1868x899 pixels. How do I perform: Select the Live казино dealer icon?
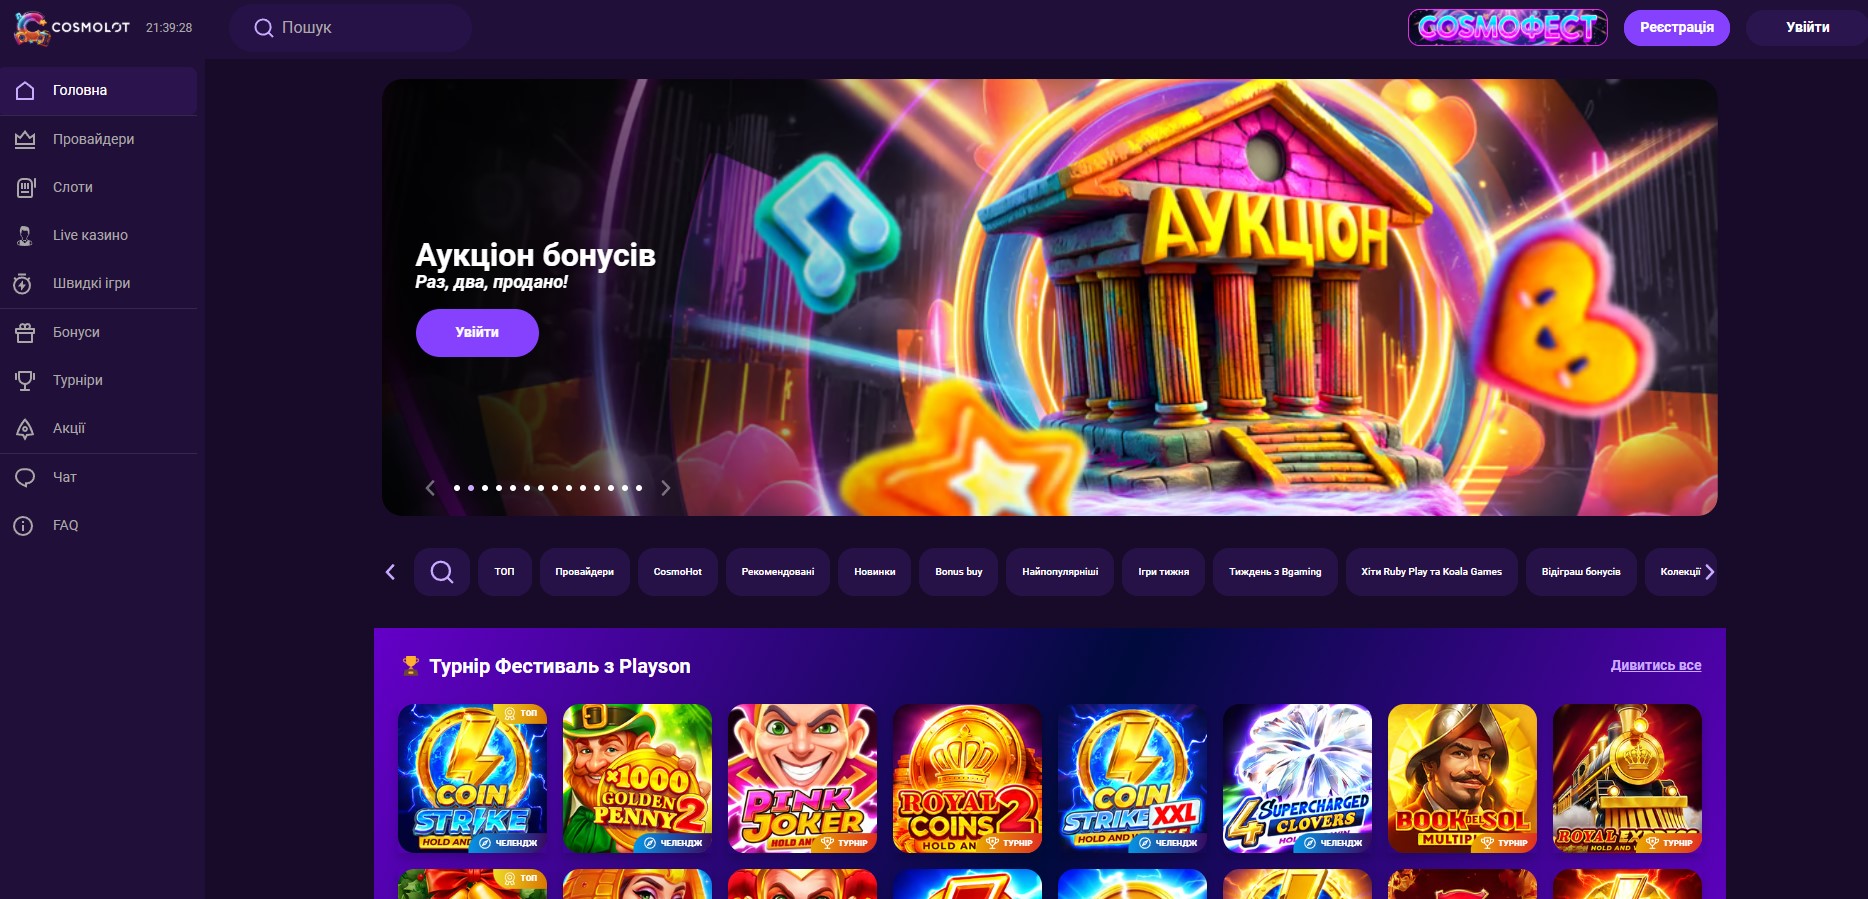pos(25,235)
